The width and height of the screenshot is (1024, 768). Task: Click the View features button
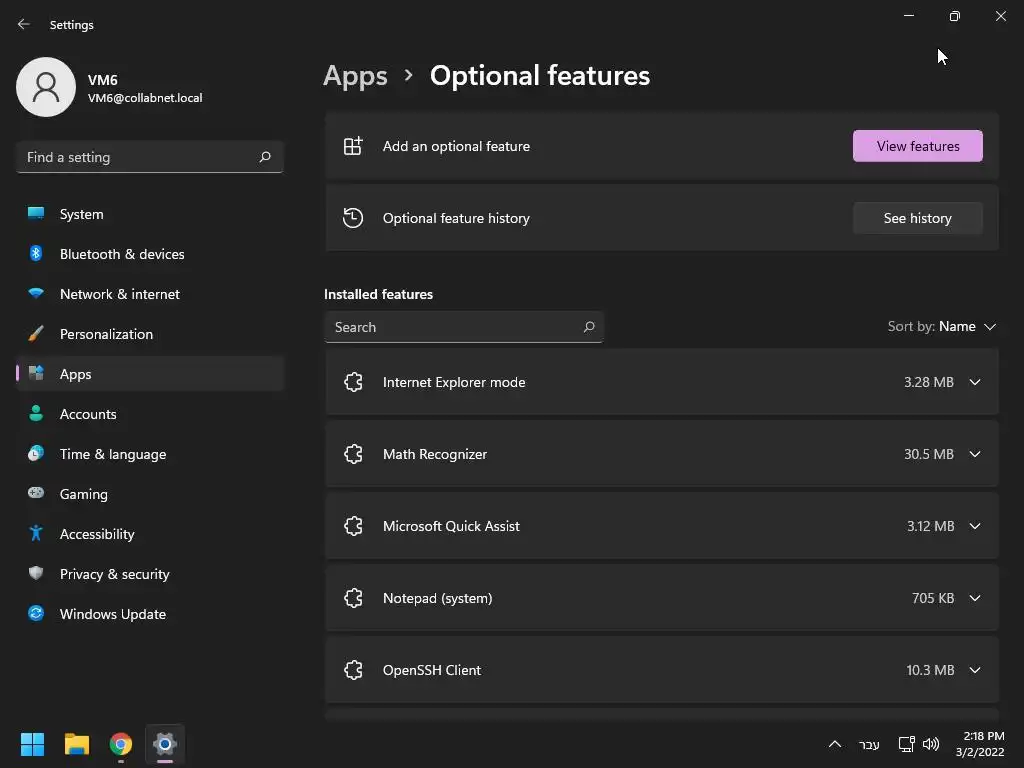point(917,146)
